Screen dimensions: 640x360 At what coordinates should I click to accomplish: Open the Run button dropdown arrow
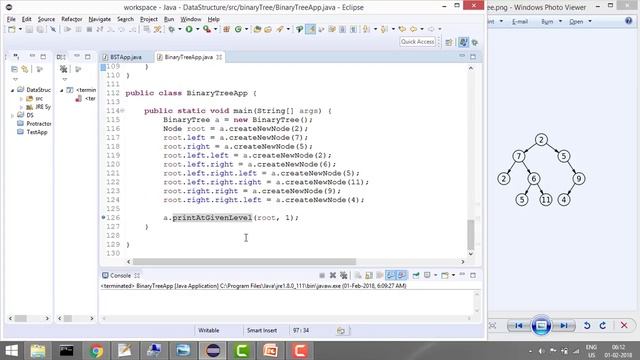coord(198,29)
